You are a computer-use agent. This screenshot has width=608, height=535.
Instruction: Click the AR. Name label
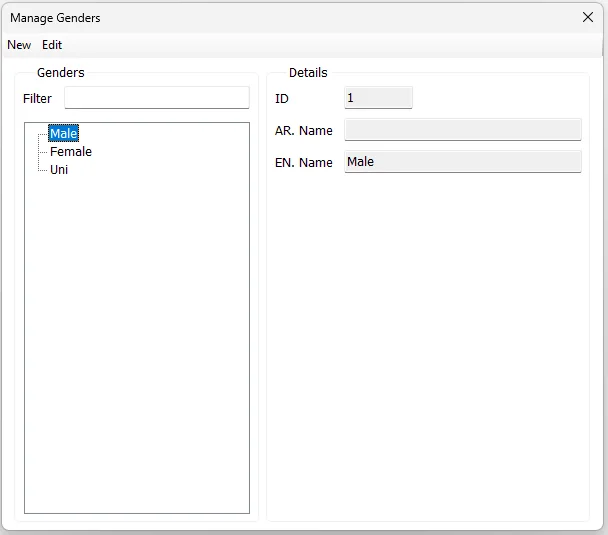304,131
